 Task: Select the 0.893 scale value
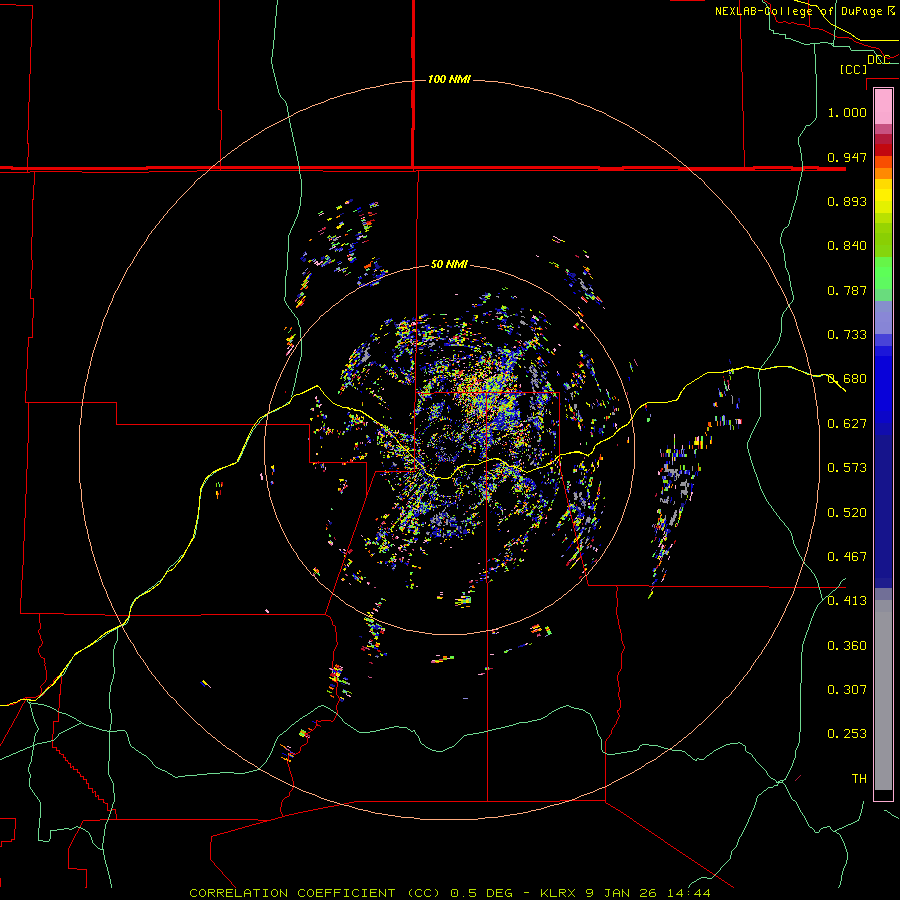pyautogui.click(x=847, y=201)
